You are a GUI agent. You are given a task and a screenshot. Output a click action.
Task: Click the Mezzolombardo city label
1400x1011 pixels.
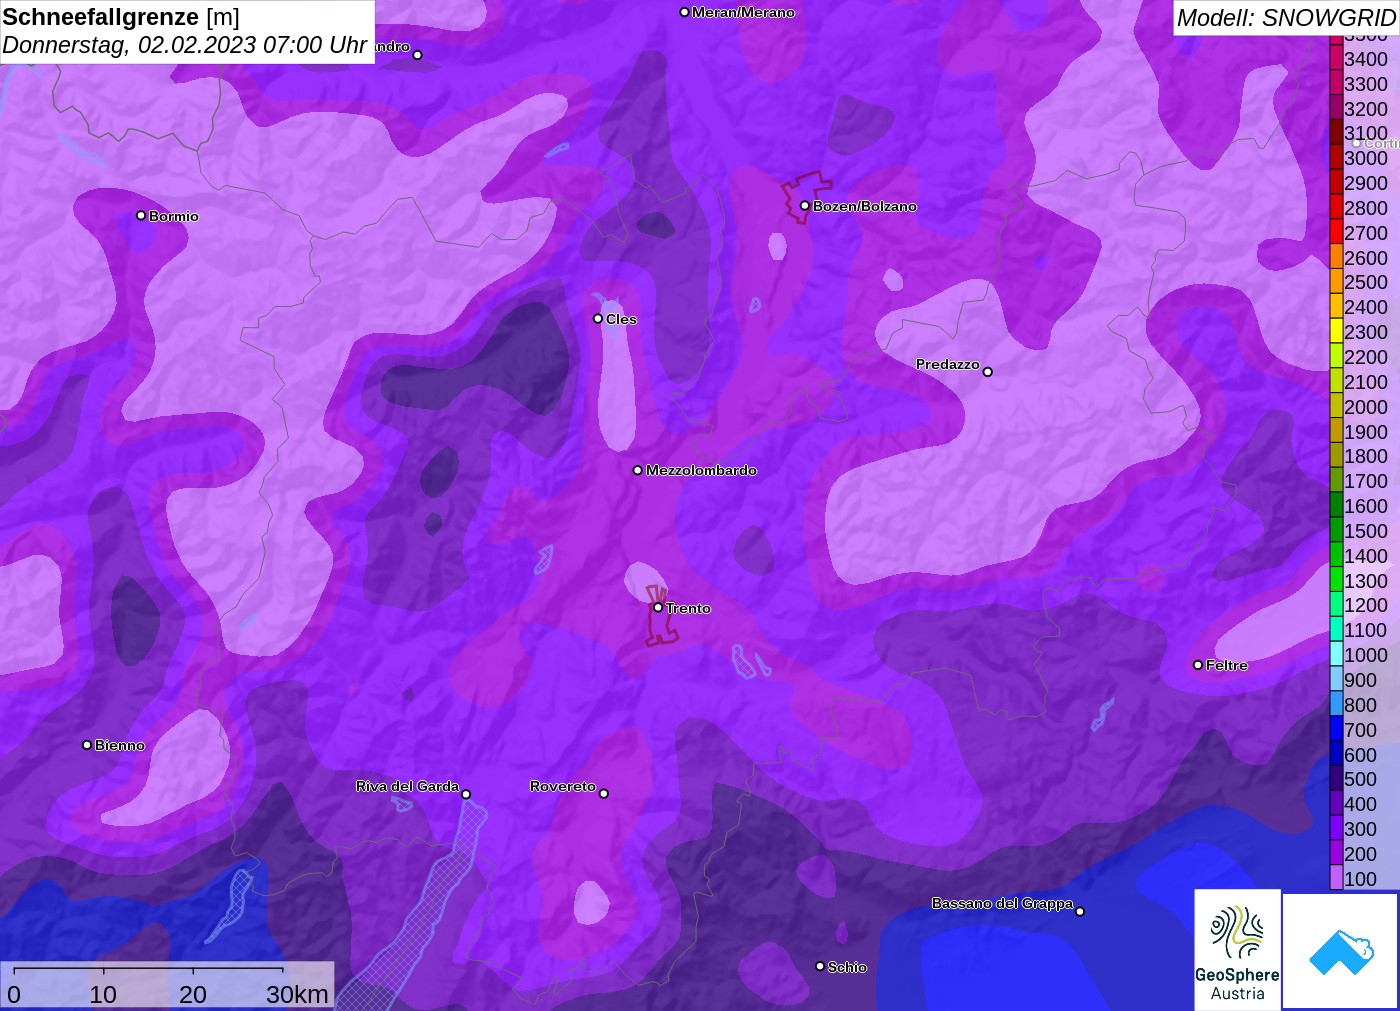tap(701, 470)
